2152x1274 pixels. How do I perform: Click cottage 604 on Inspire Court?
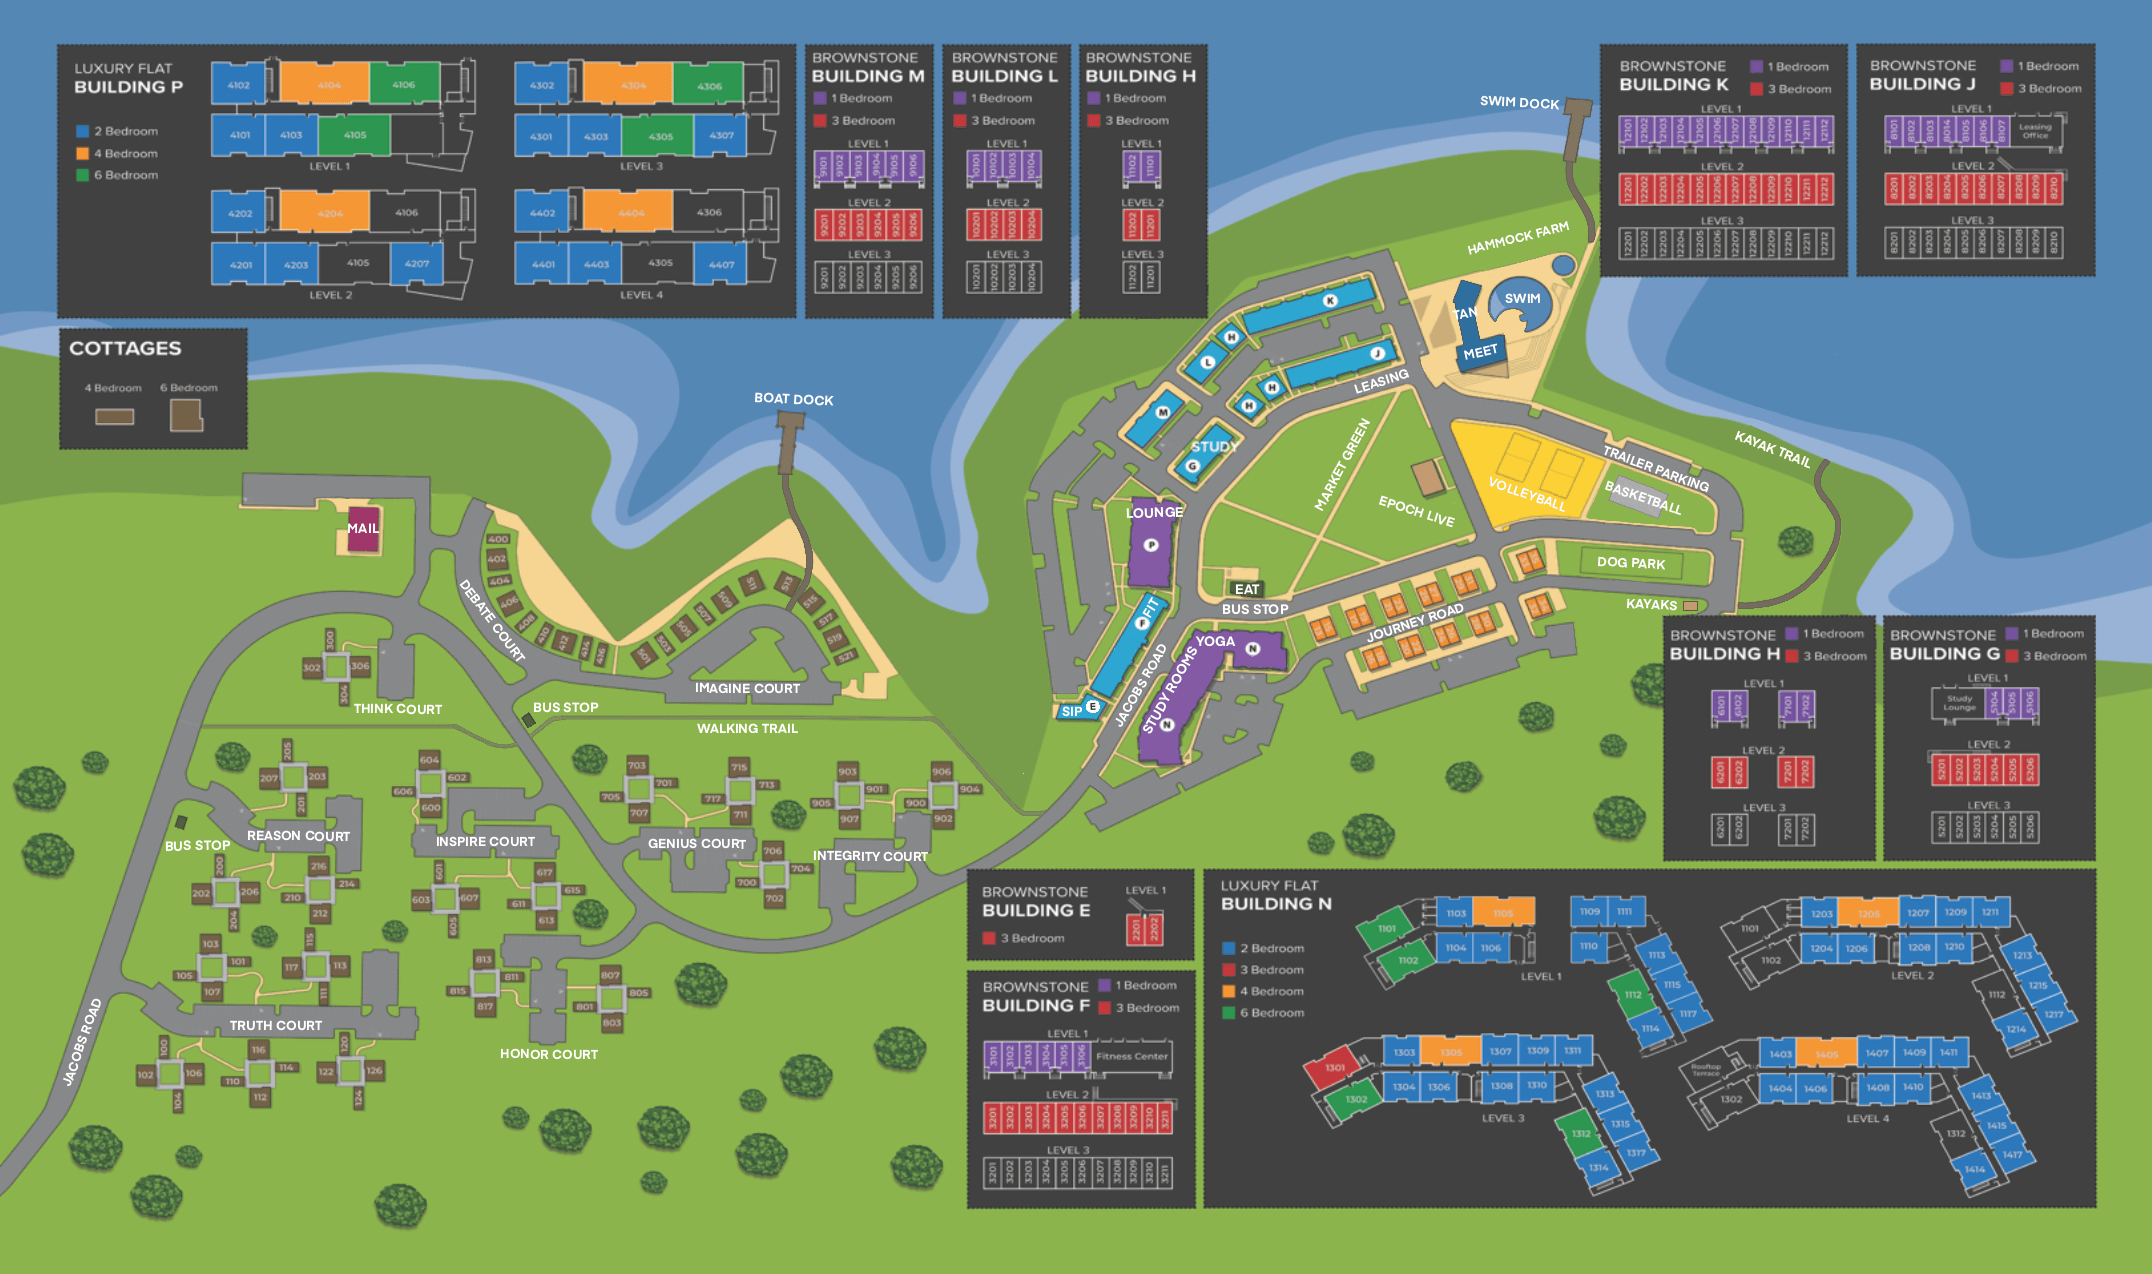click(429, 760)
